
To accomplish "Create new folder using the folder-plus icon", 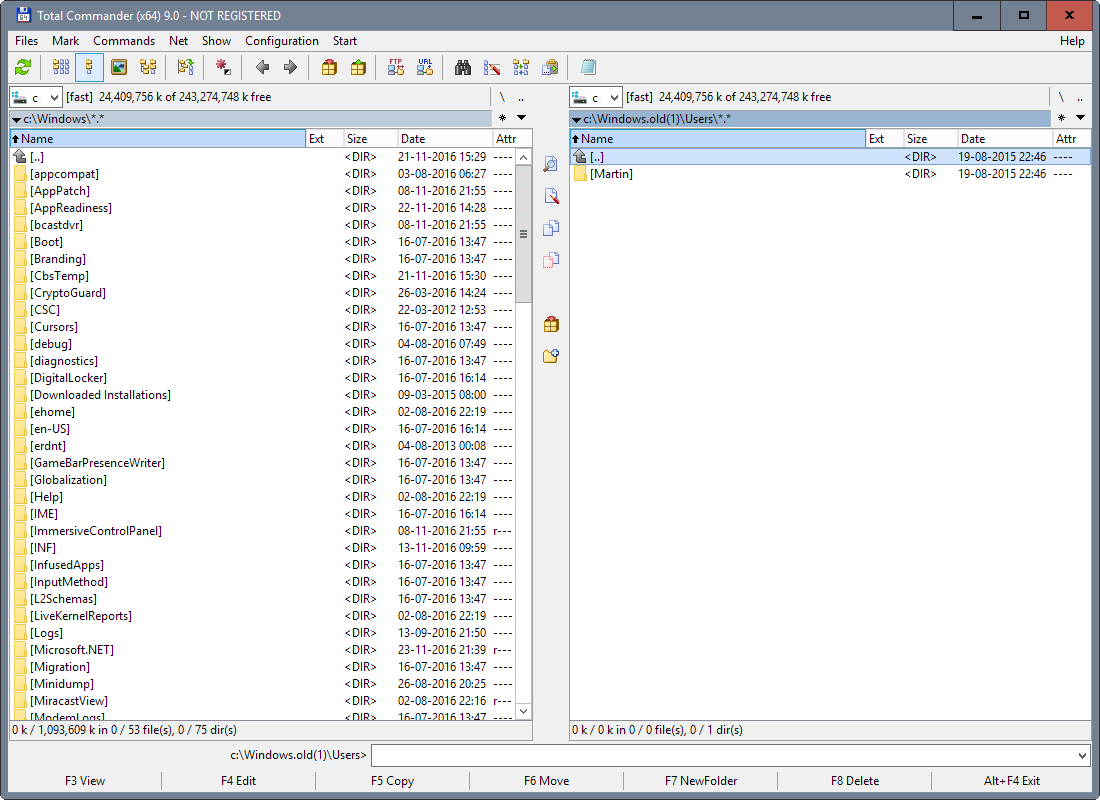I will coord(550,355).
